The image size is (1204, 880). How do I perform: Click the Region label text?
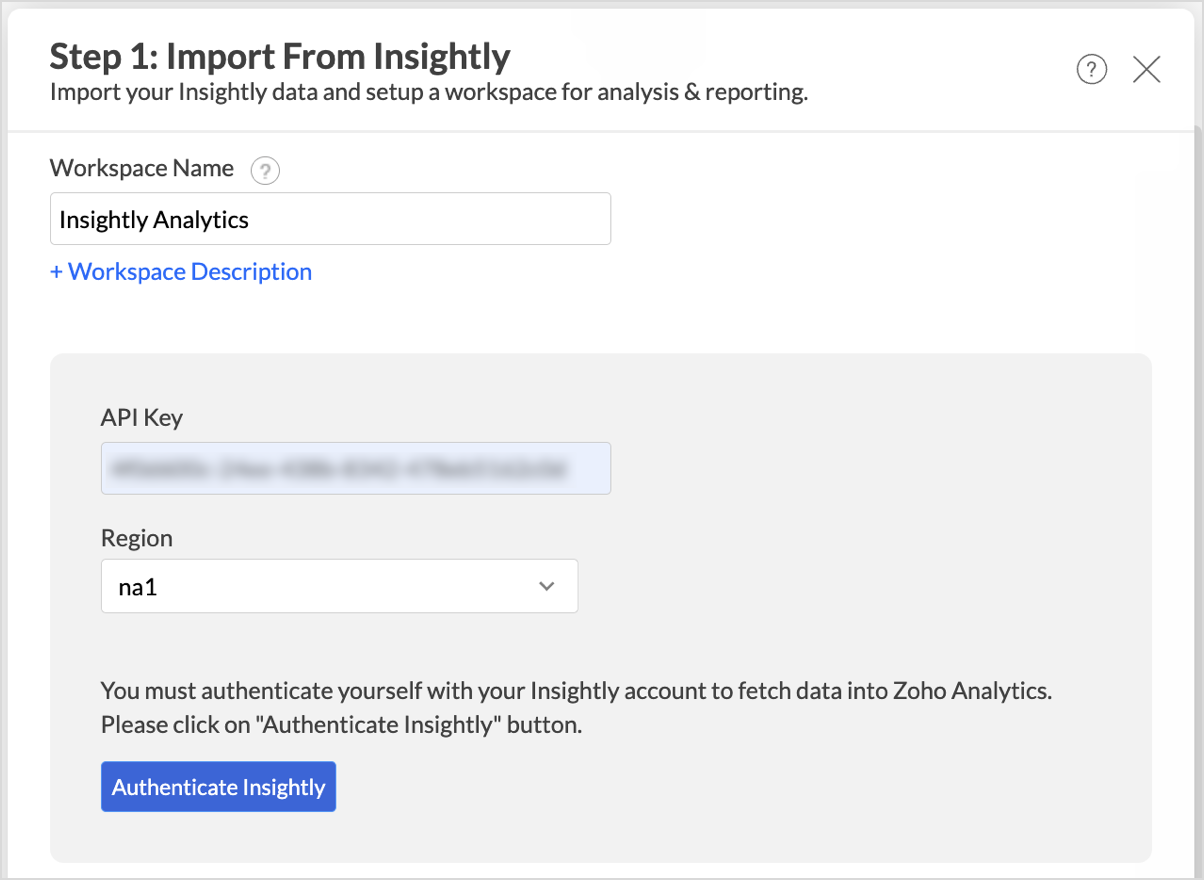[x=137, y=538]
